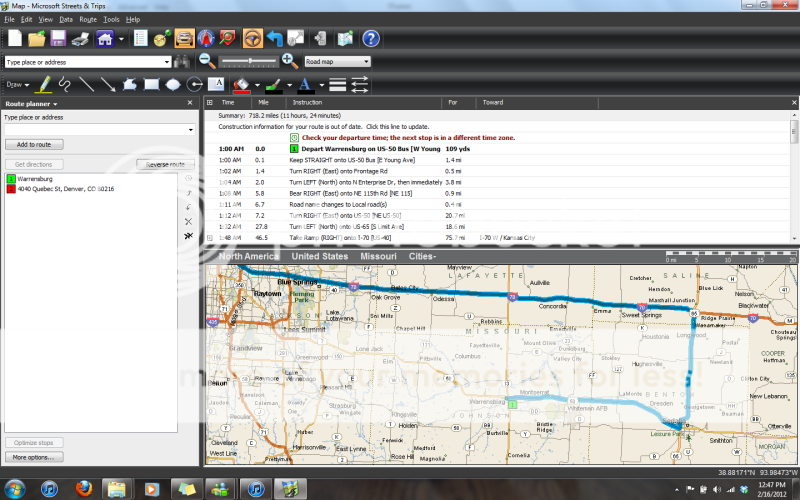Image resolution: width=800 pixels, height=500 pixels.
Task: Click the Arrow style icon
Action: (x=360, y=84)
